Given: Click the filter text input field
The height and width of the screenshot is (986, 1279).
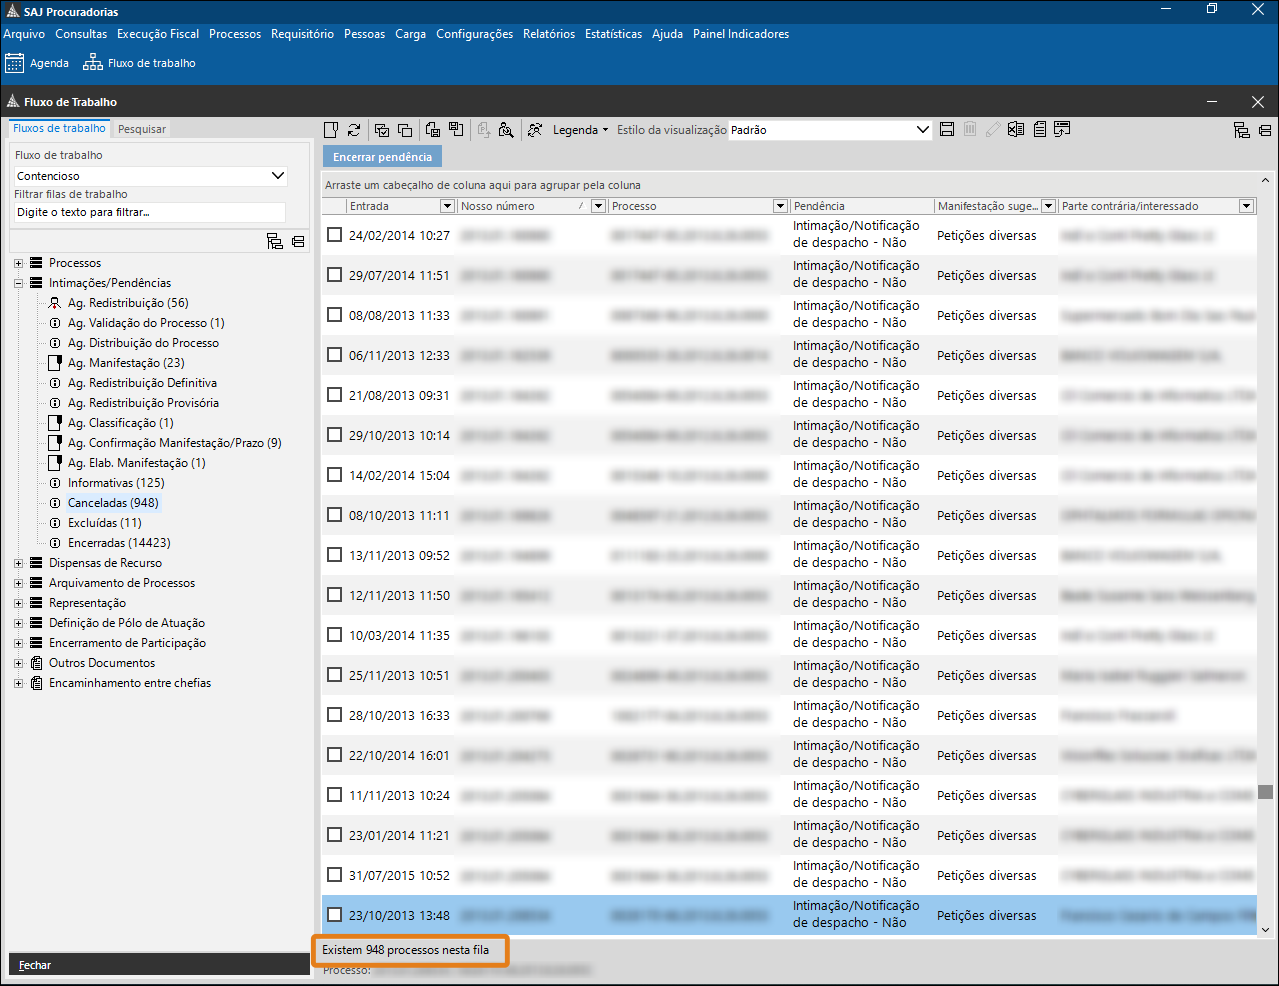Looking at the screenshot, I should click(149, 212).
